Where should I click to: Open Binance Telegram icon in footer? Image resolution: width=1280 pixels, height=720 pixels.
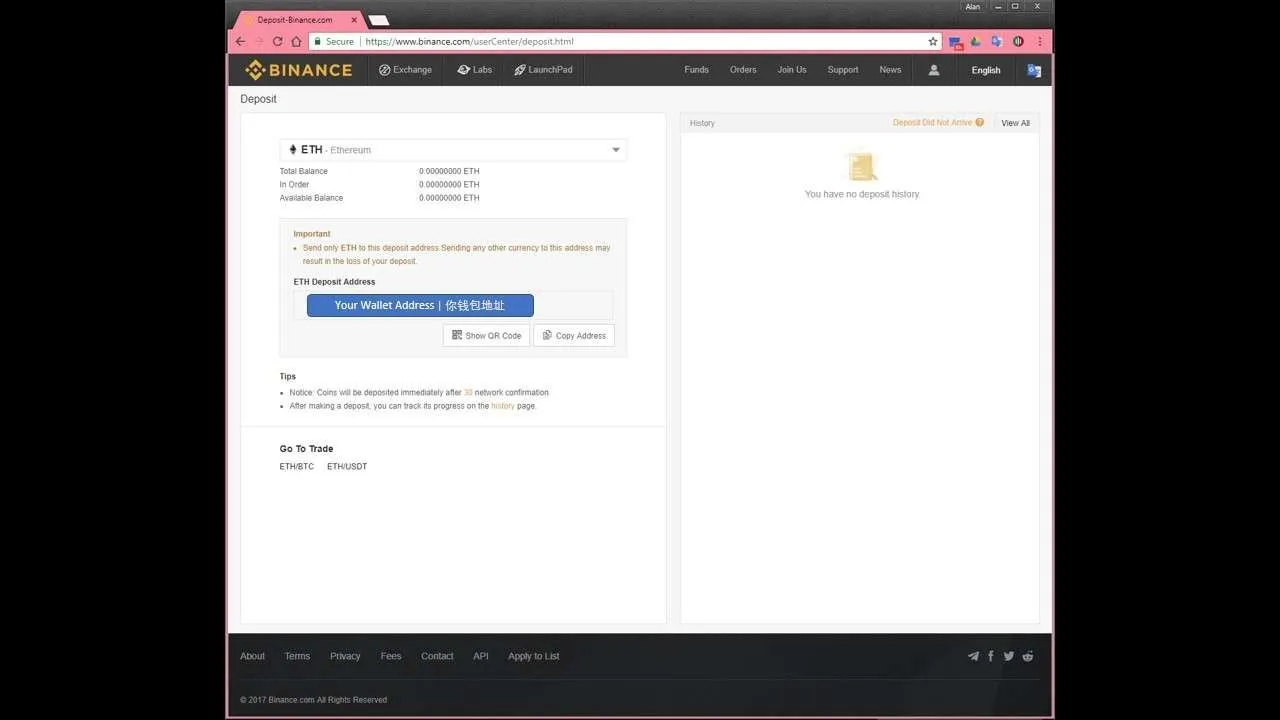[x=973, y=656]
